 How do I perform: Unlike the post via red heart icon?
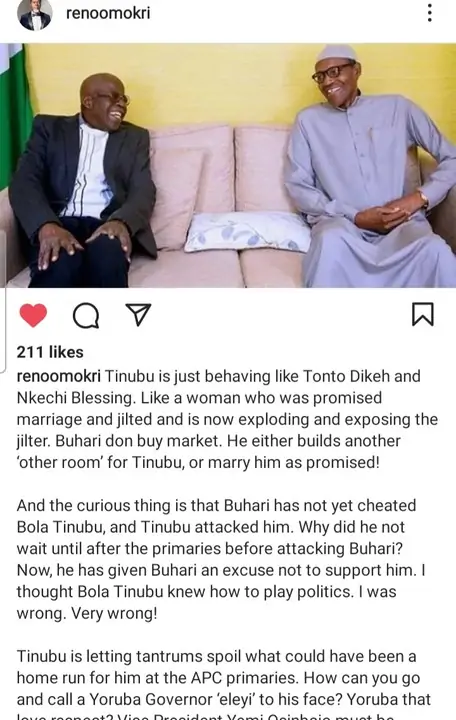point(33,315)
